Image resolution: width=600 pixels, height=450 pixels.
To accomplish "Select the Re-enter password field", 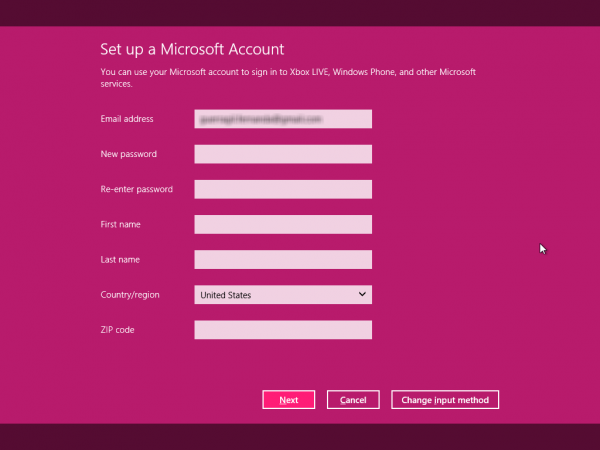I will (283, 189).
